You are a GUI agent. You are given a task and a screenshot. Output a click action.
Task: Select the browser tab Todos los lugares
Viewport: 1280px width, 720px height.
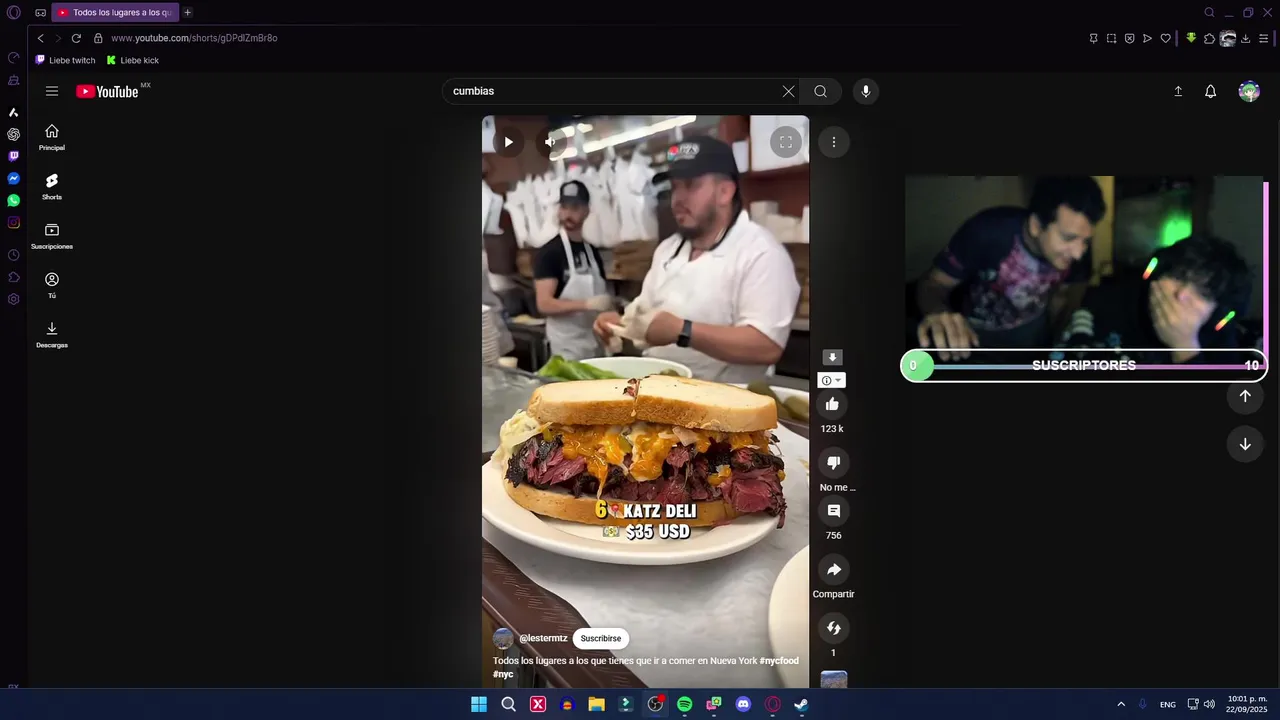tap(115, 13)
